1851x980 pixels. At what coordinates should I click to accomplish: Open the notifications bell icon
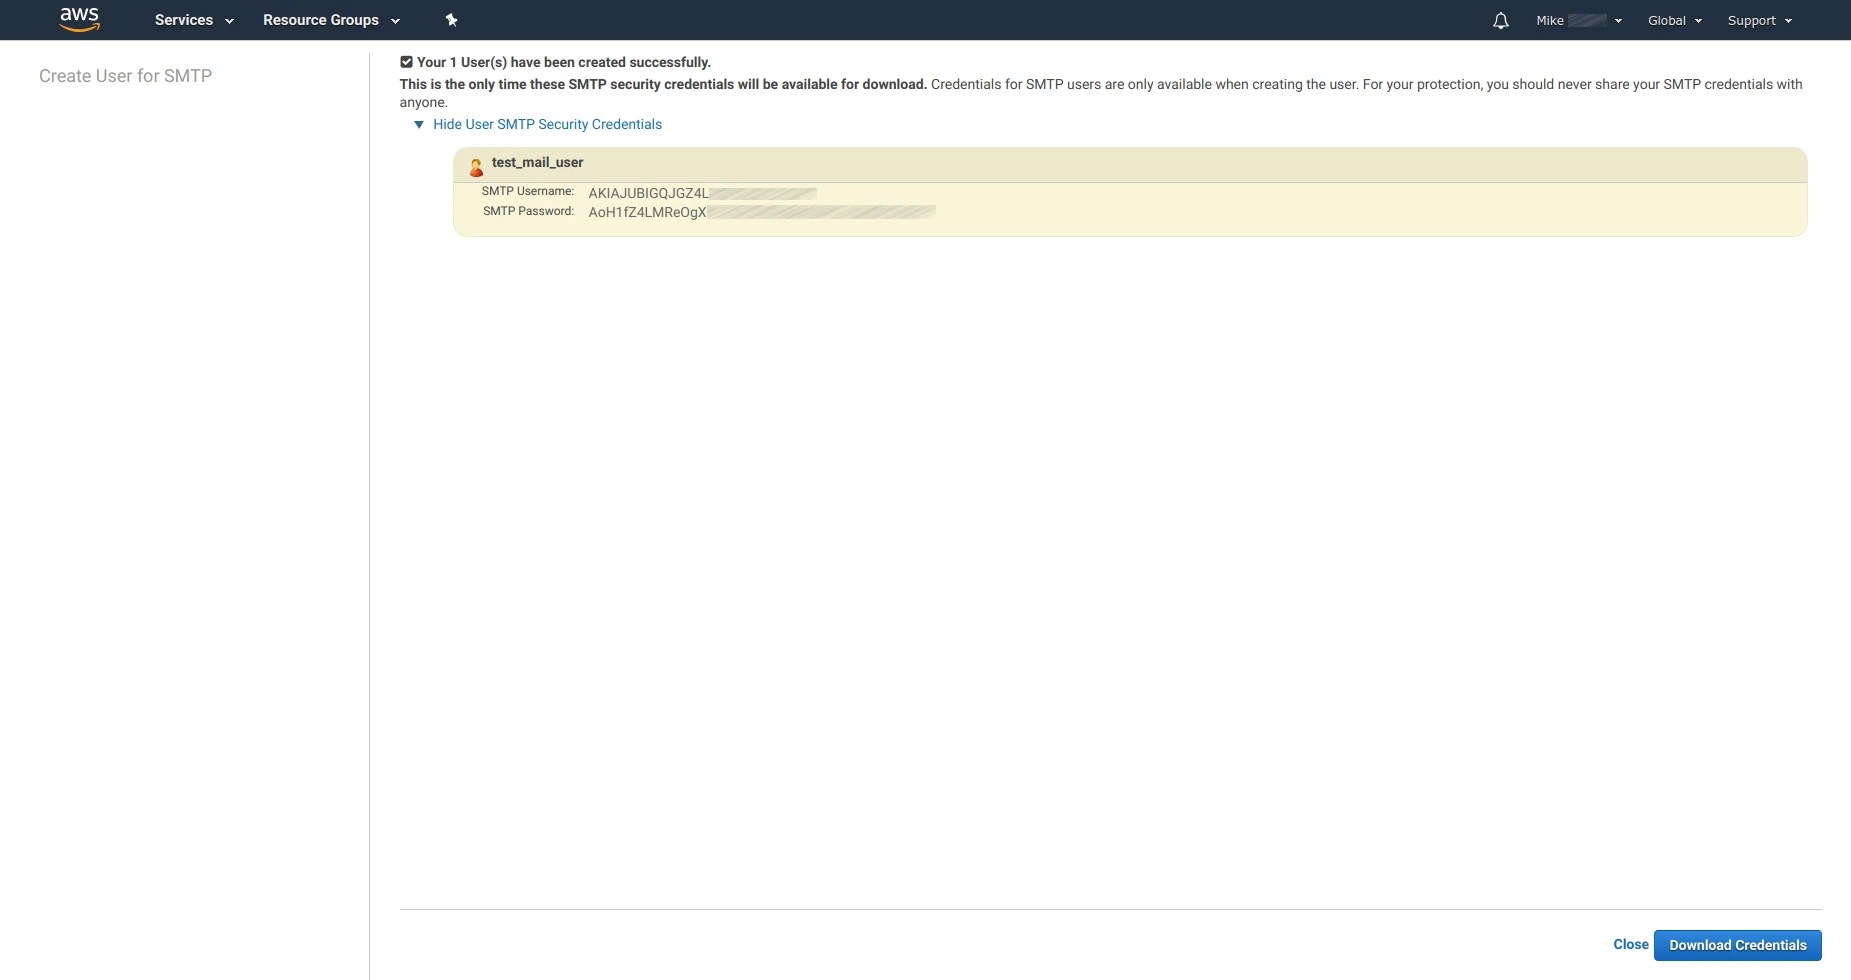(1500, 20)
